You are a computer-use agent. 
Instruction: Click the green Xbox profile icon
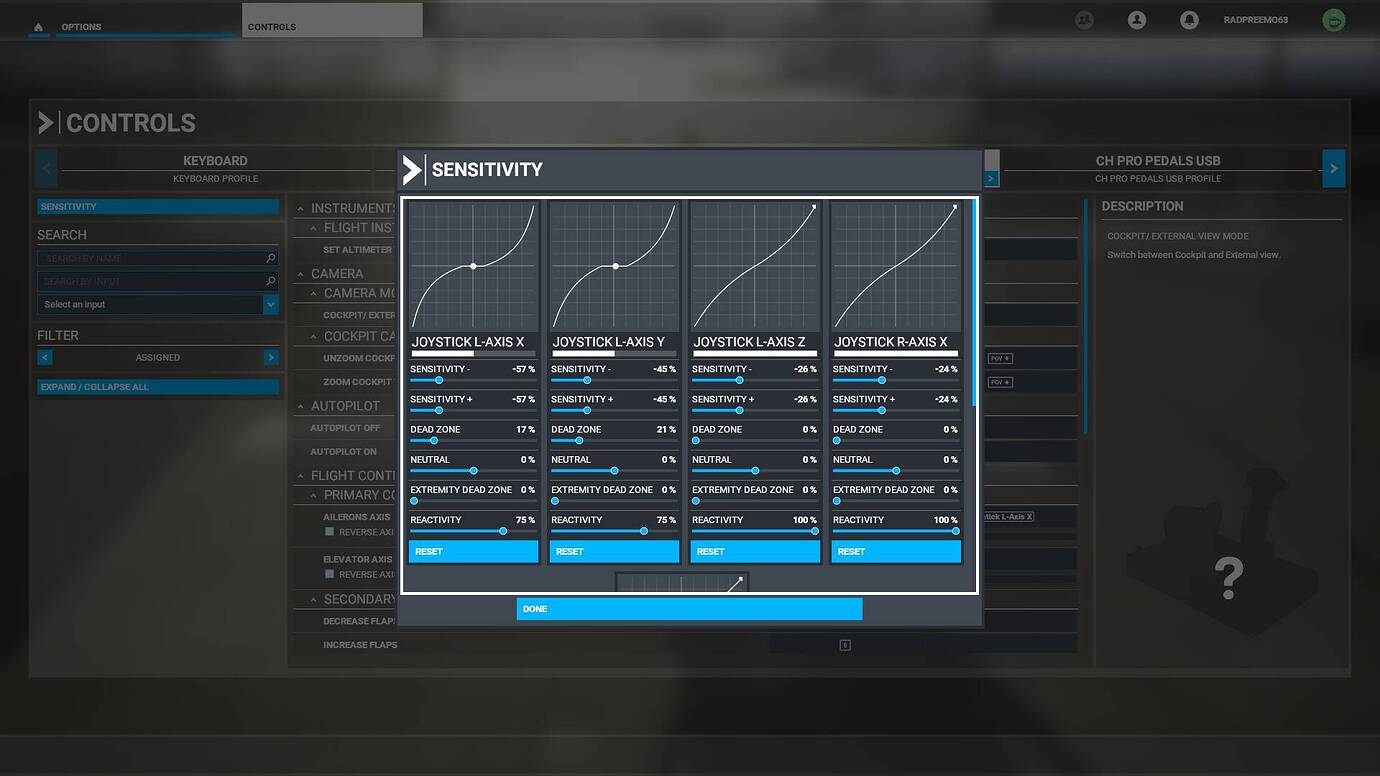1333,19
